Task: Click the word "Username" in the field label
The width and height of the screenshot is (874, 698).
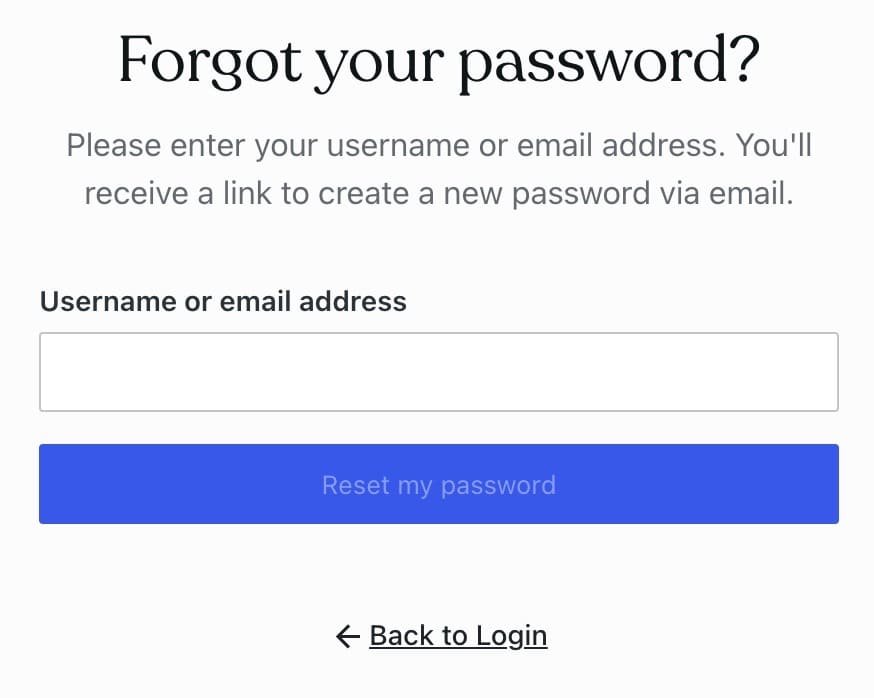Action: point(108,301)
